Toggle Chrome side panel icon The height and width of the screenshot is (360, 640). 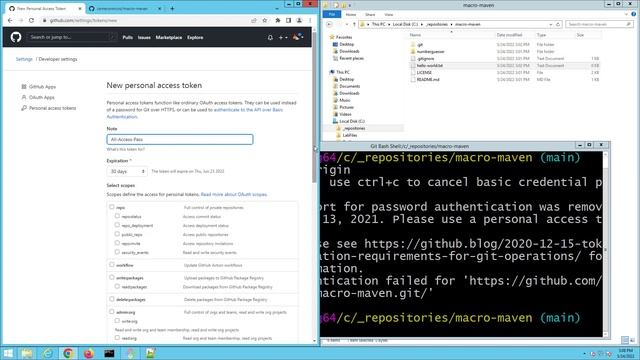tap(289, 20)
